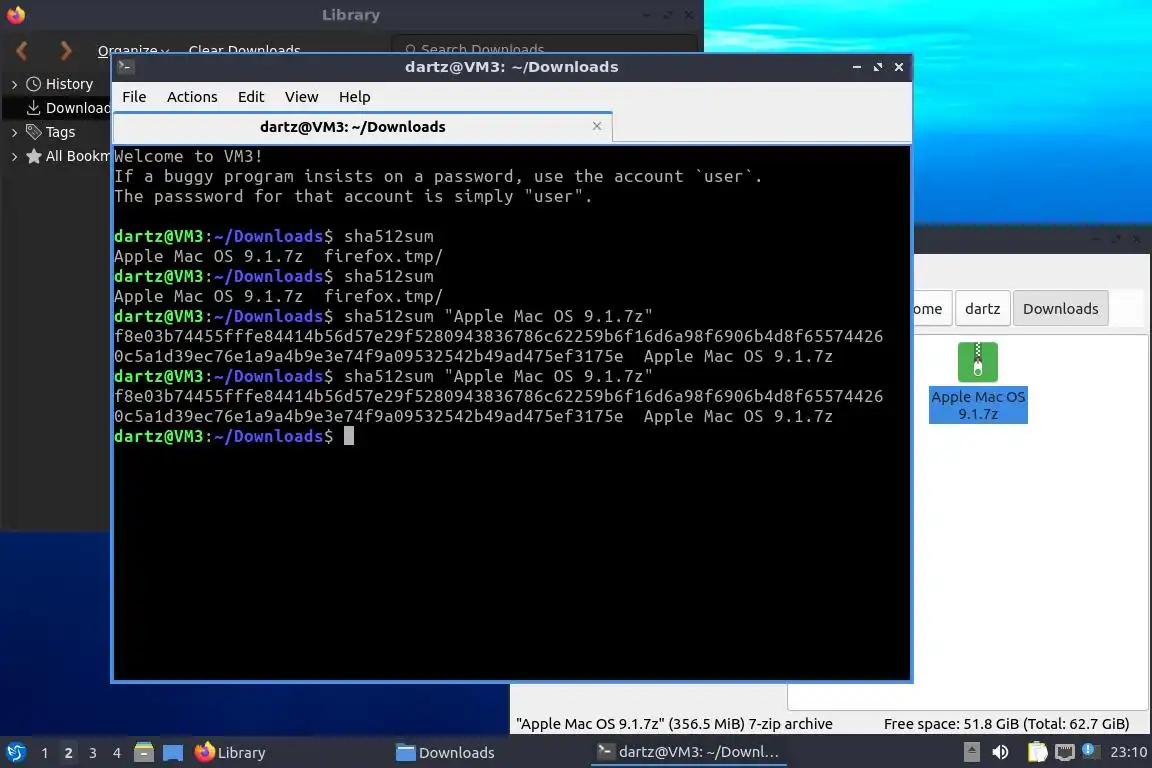Open the Actions menu in terminal

point(192,97)
